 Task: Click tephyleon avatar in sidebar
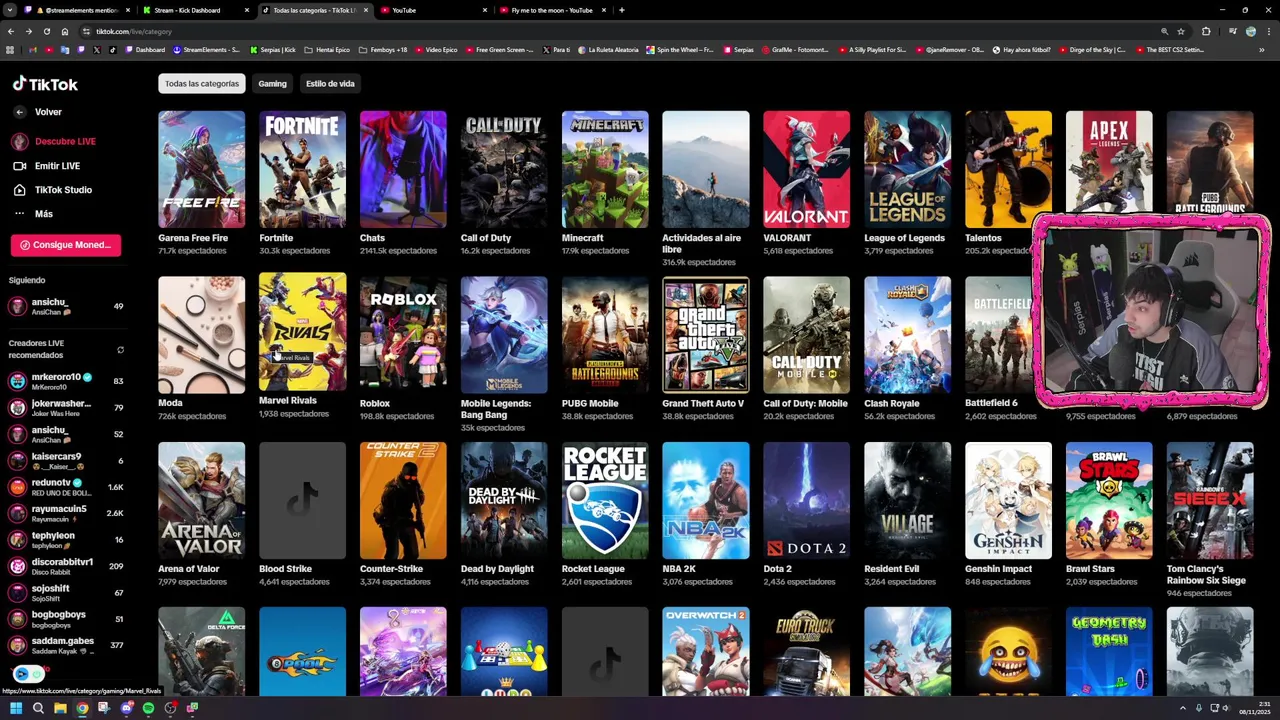point(17,540)
